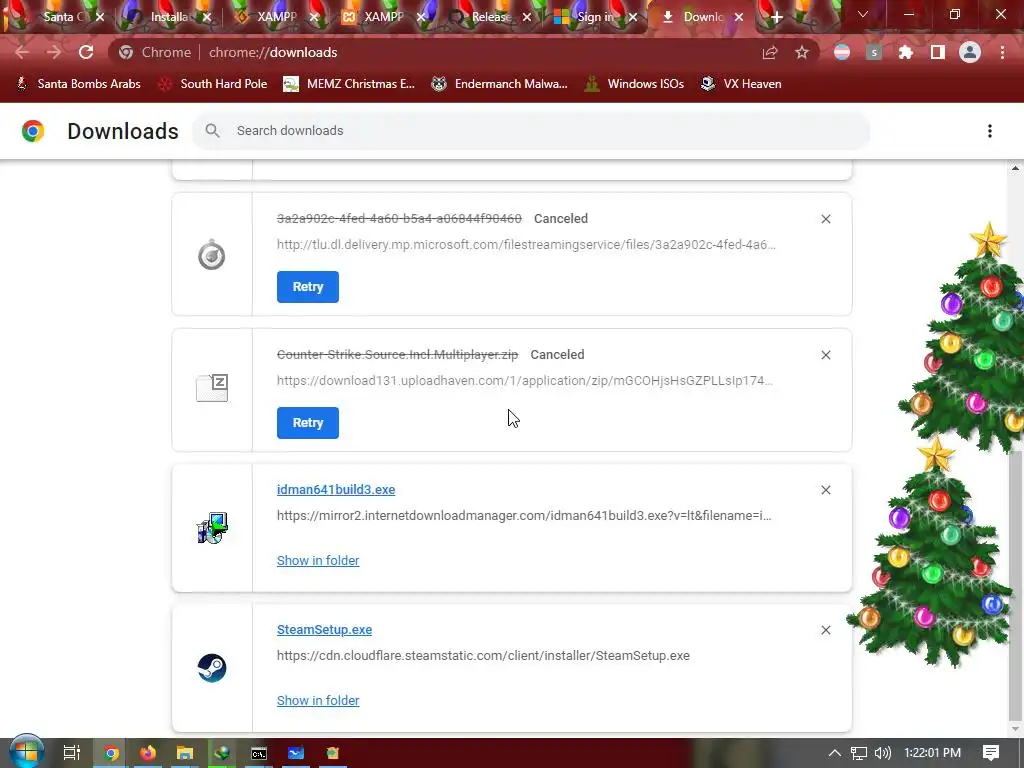Open the notification center icon
Viewport: 1024px width, 768px height.
[991, 753]
